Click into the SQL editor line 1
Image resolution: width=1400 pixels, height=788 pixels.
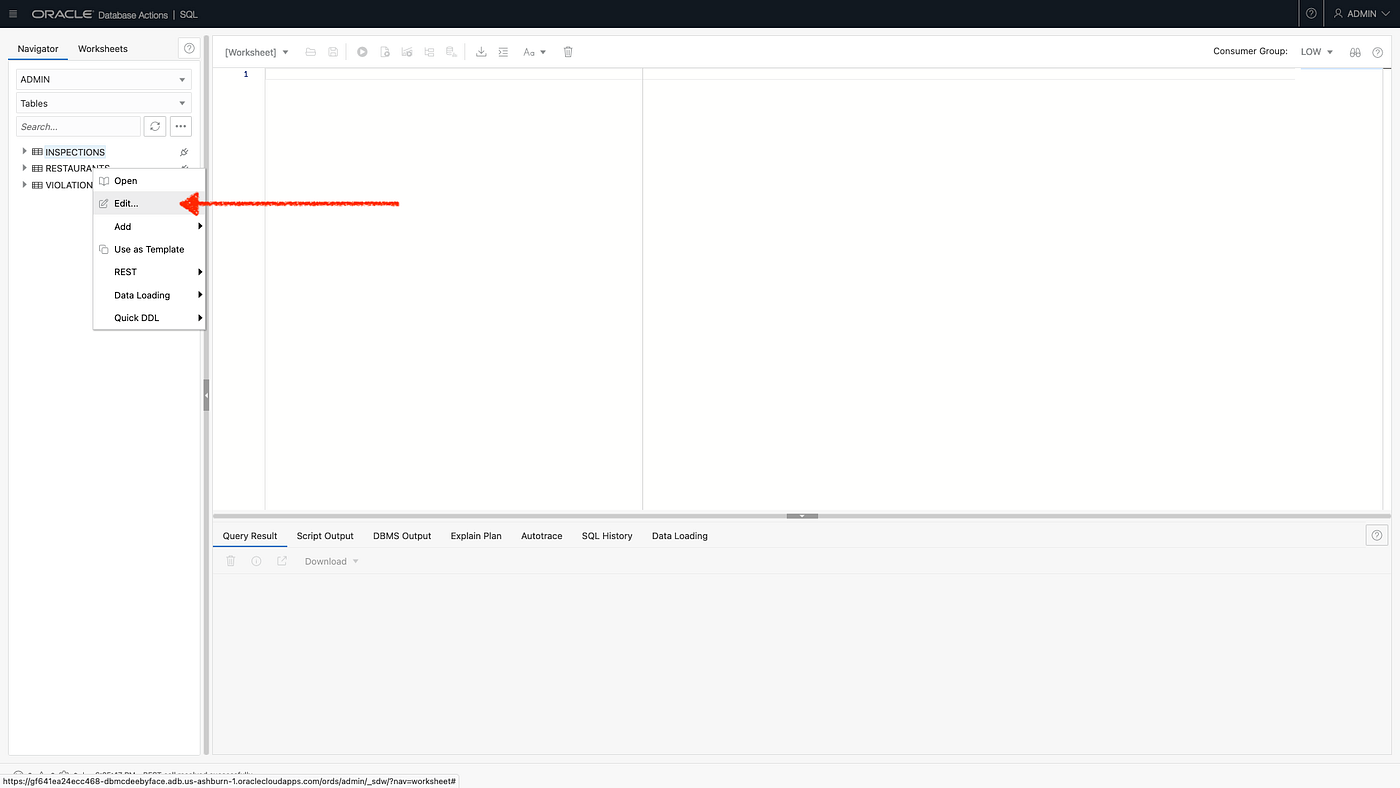[780, 74]
